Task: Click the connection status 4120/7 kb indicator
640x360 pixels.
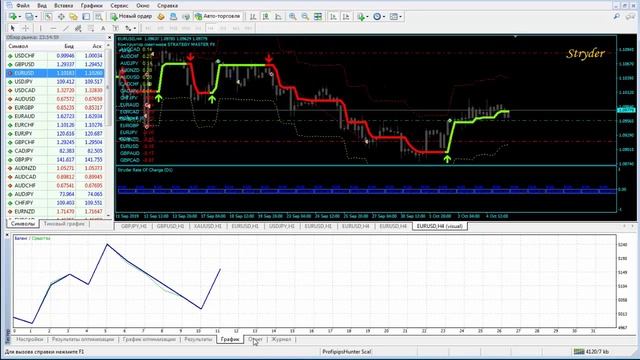Action: point(591,351)
